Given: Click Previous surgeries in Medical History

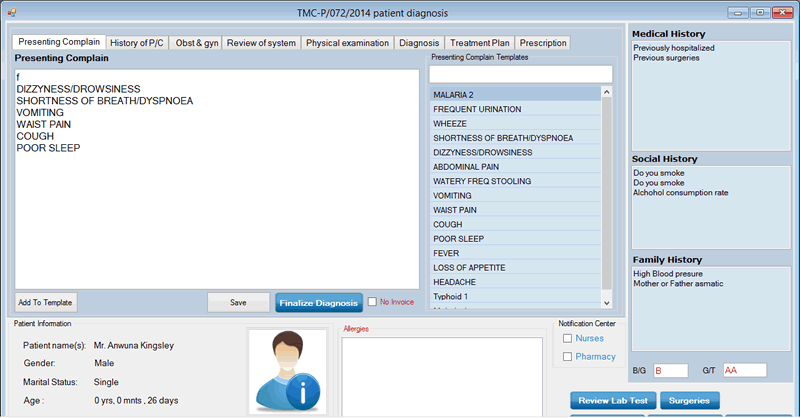Looking at the screenshot, I should 666,58.
